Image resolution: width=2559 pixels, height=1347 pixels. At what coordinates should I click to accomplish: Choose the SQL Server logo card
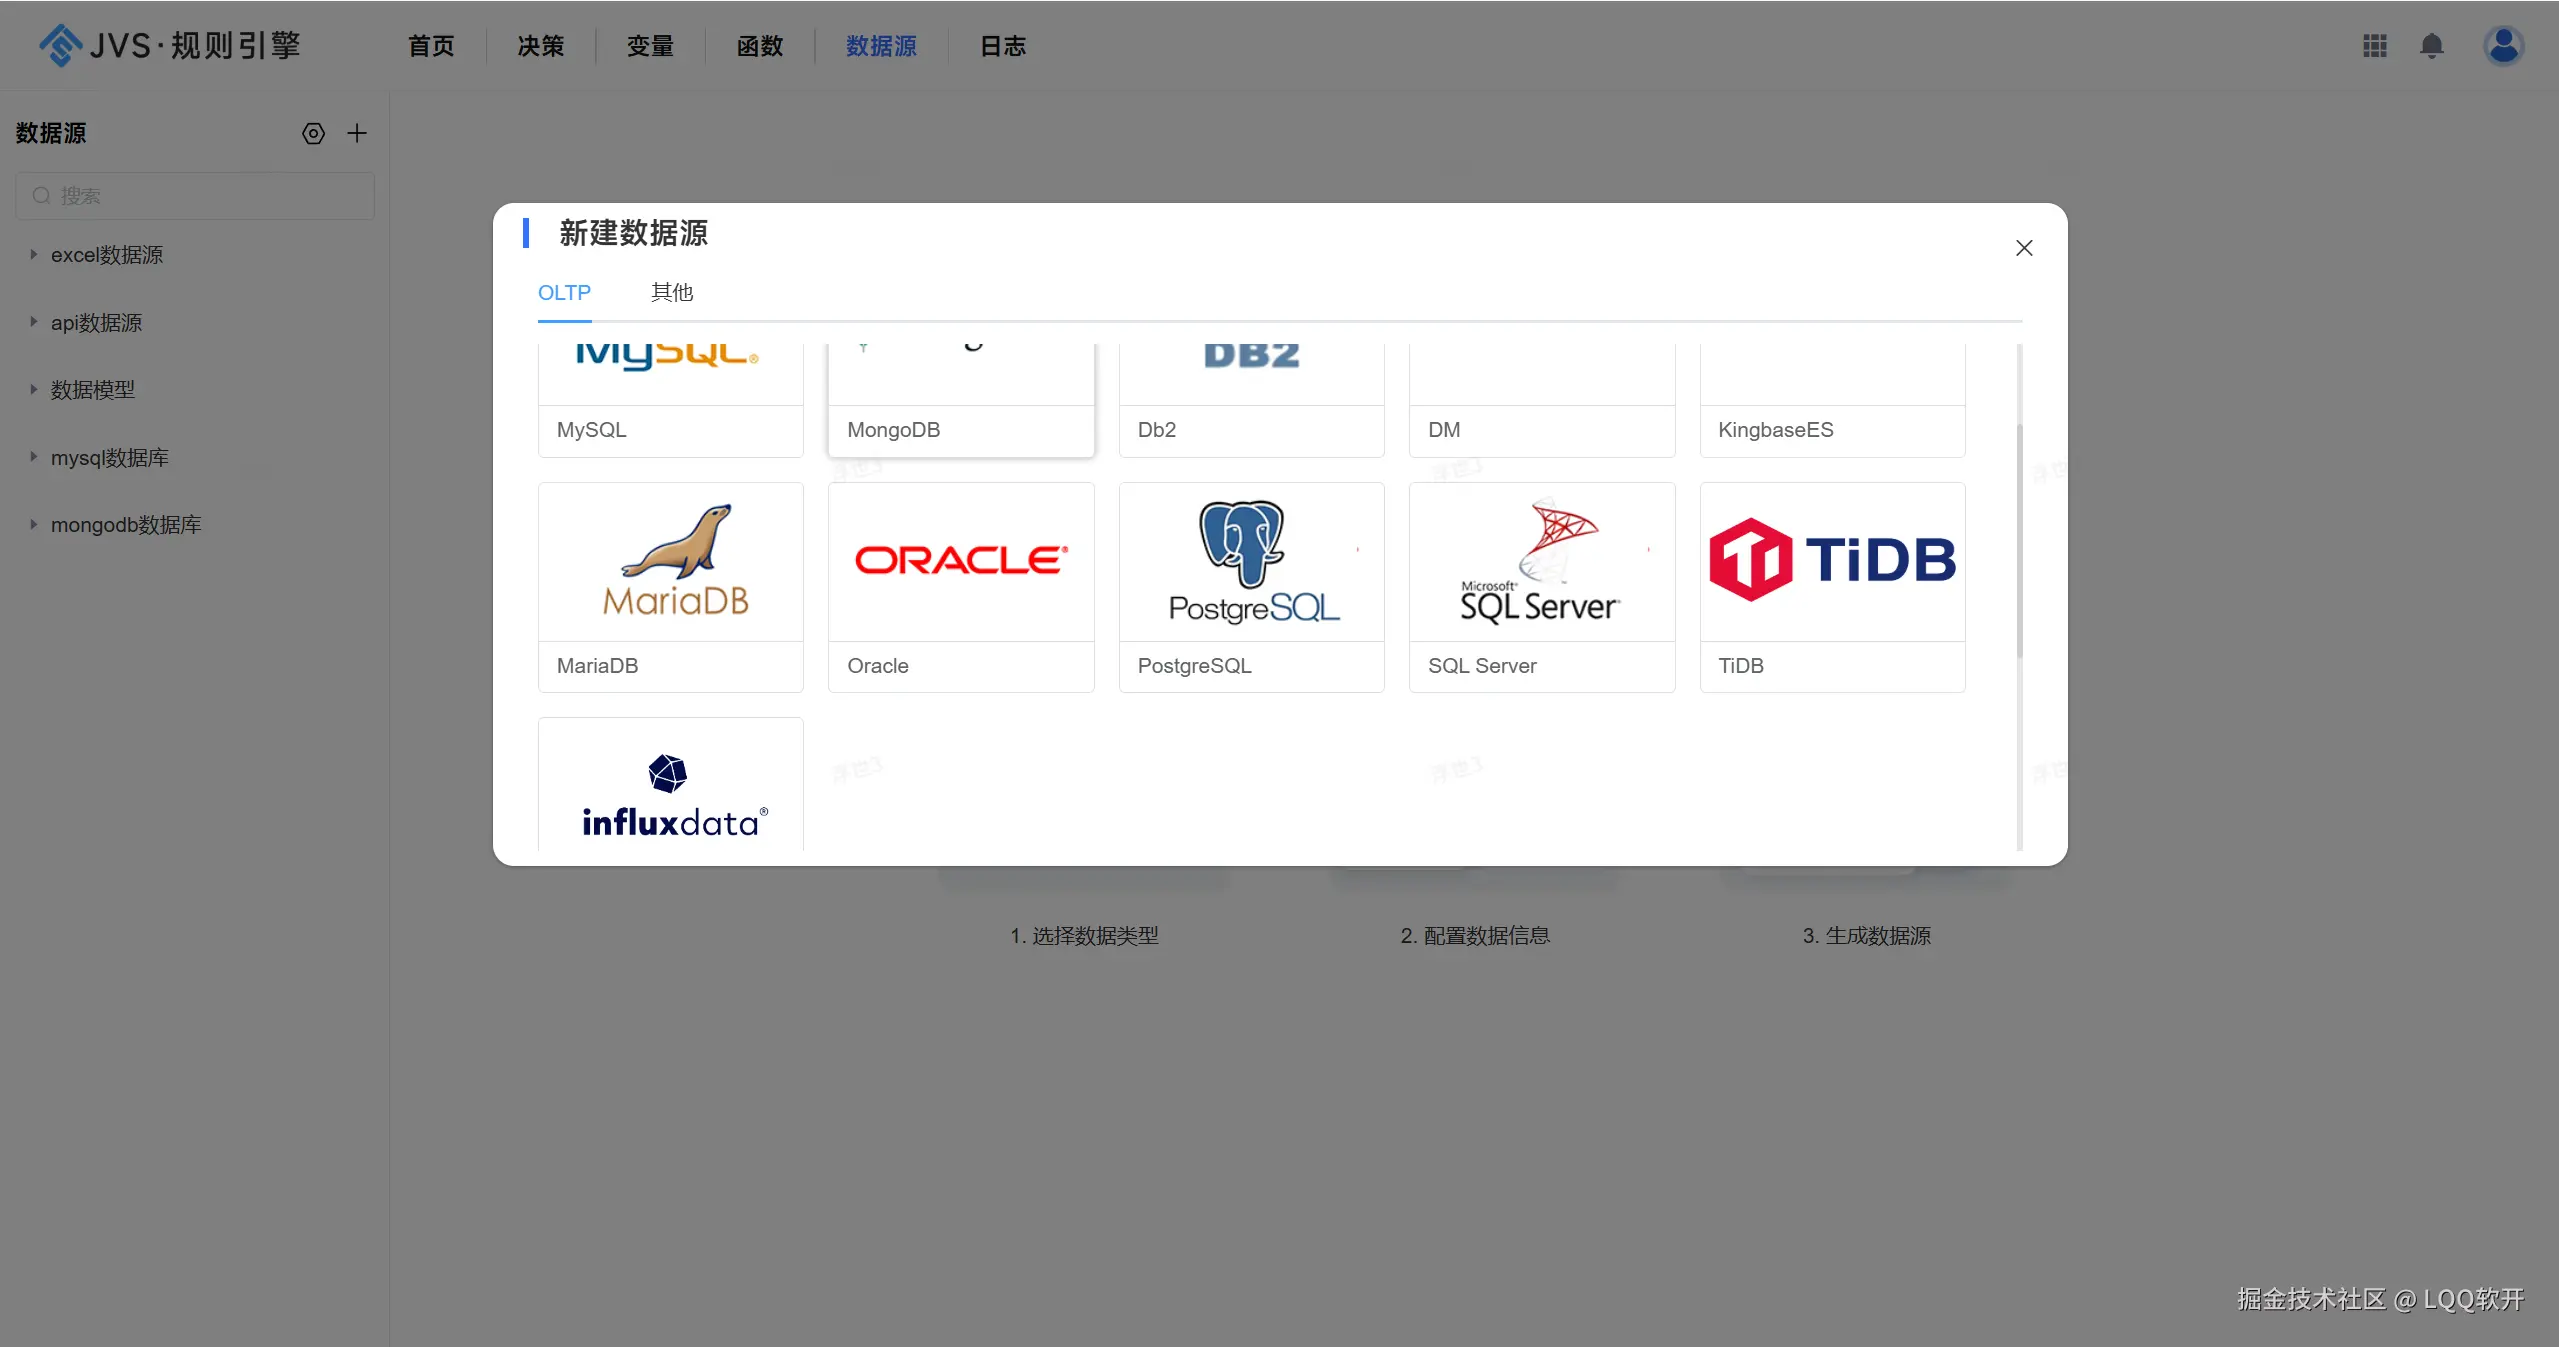click(1541, 562)
